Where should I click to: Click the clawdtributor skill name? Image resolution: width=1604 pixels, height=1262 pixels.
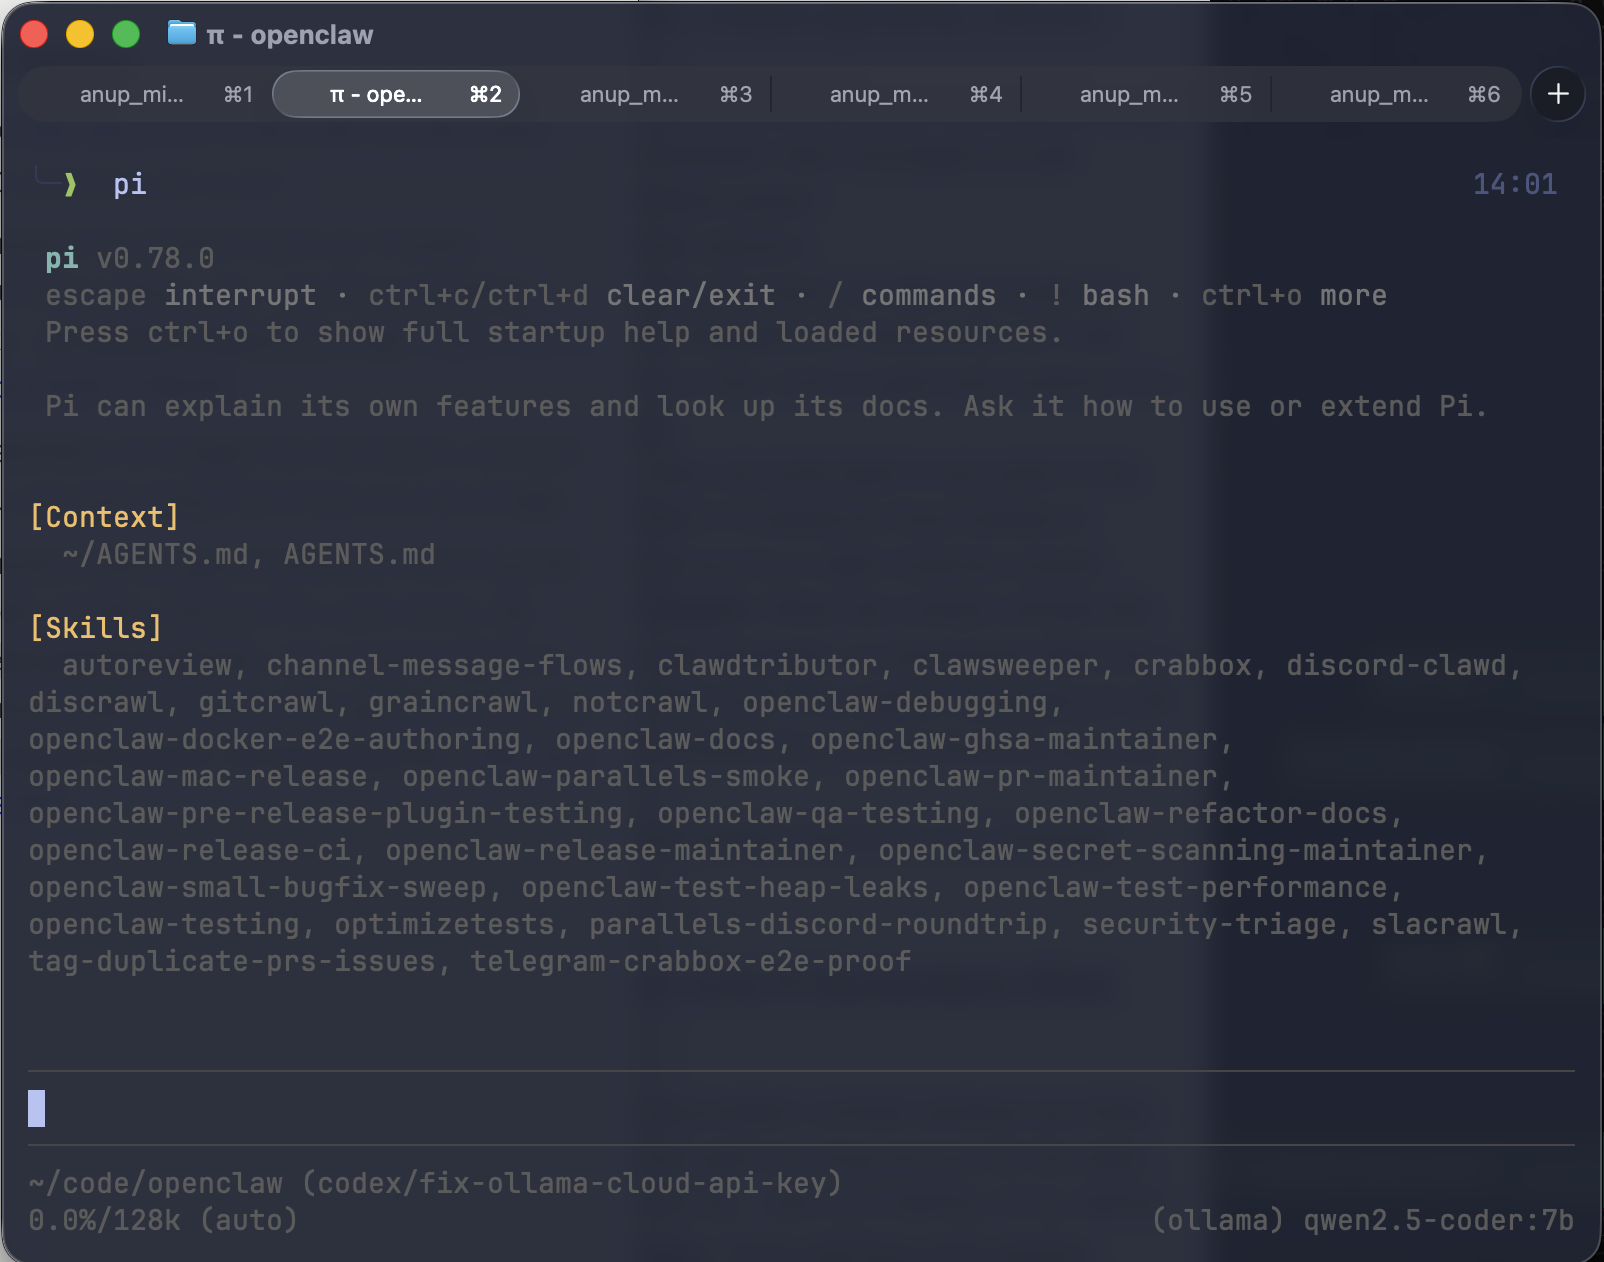click(767, 665)
